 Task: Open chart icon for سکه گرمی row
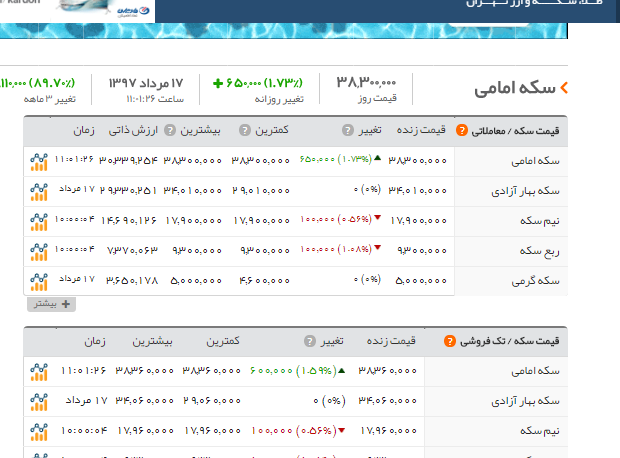click(39, 282)
